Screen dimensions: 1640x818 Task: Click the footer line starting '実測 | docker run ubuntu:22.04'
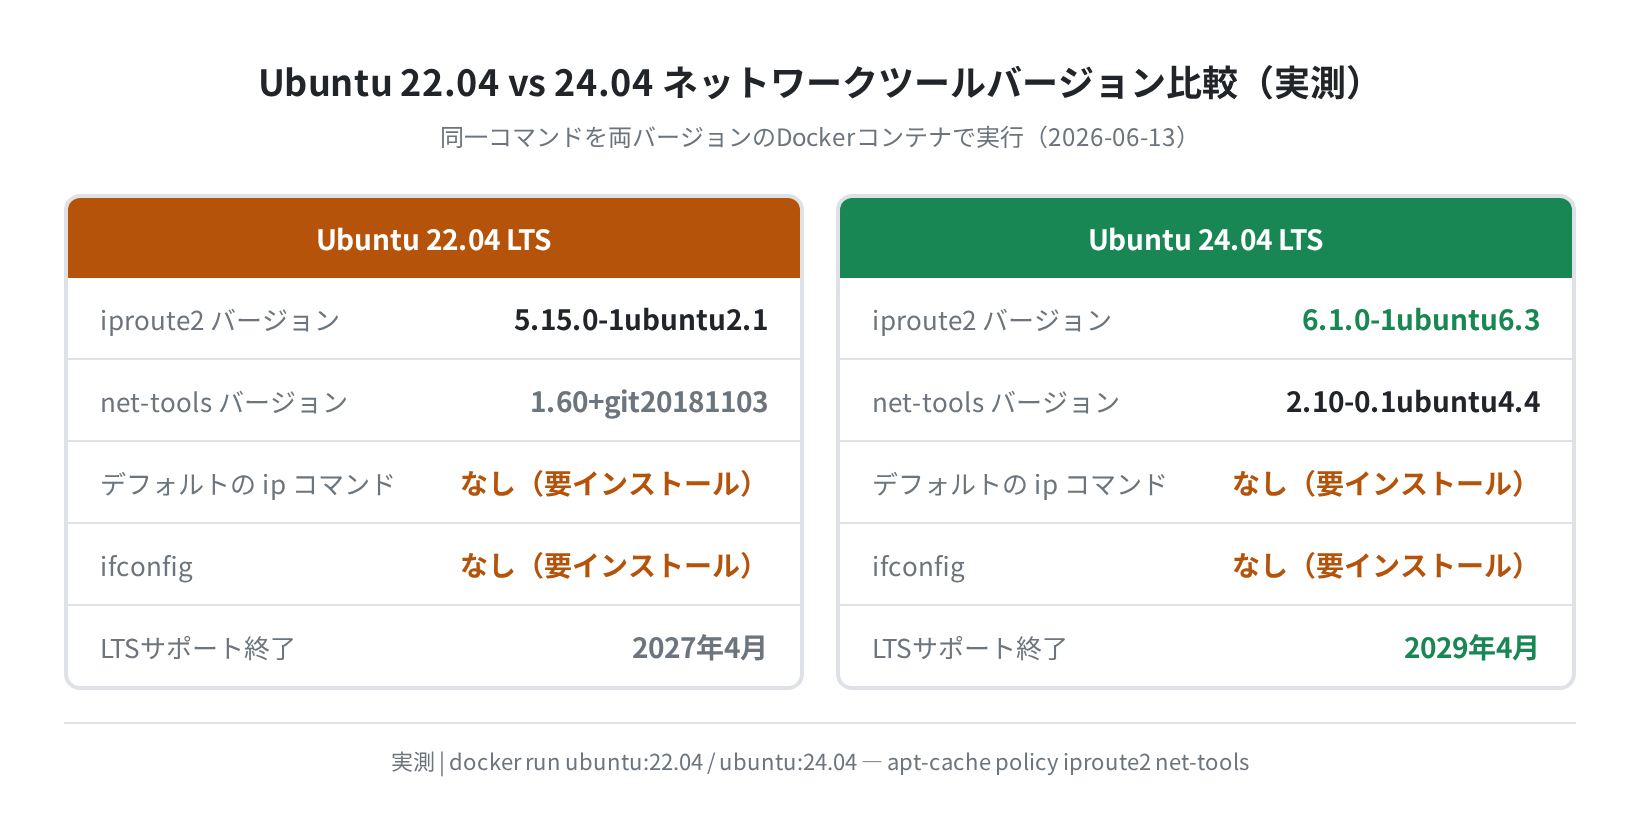820,762
